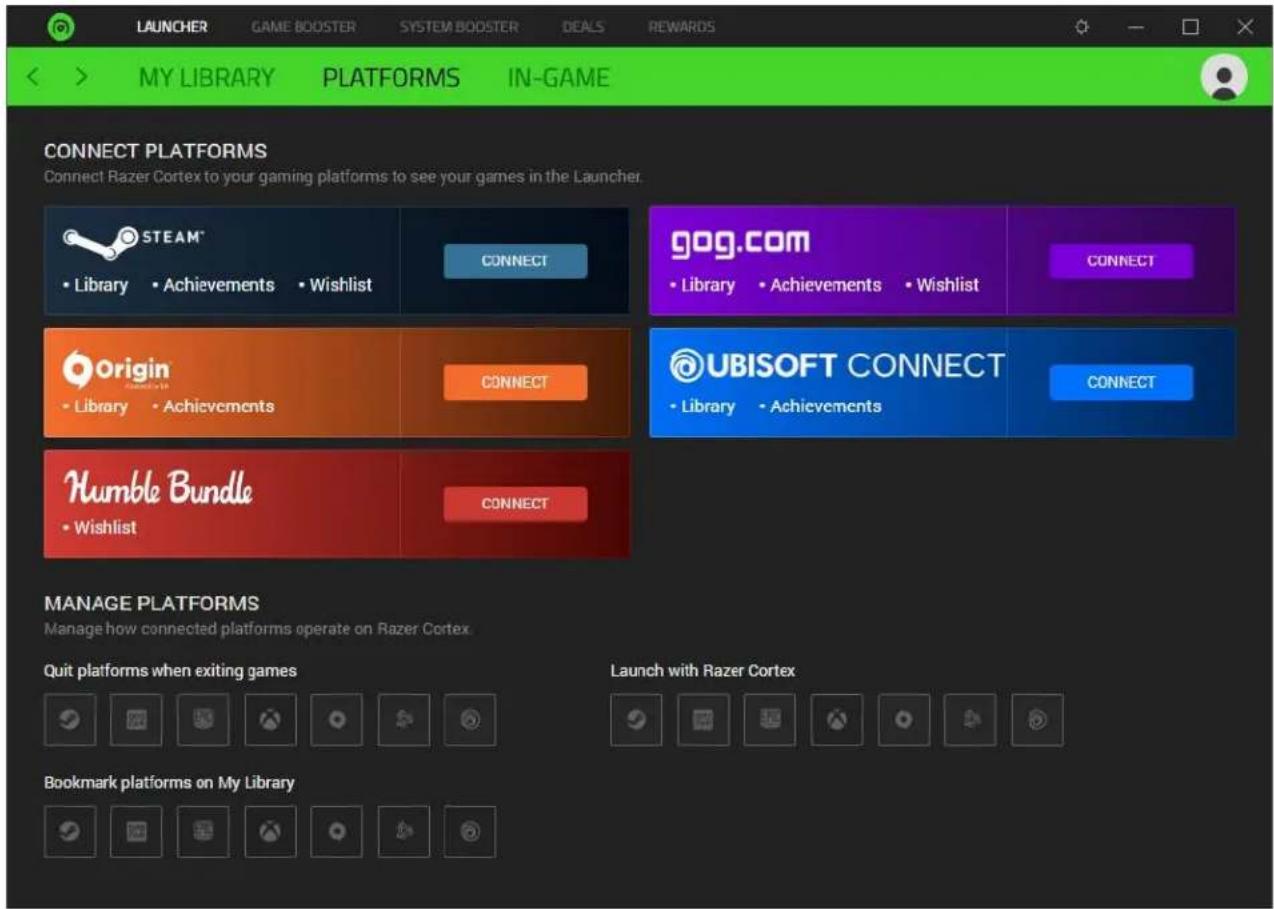Select the Platforms section
This screenshot has height=909, width=1274.
click(391, 78)
